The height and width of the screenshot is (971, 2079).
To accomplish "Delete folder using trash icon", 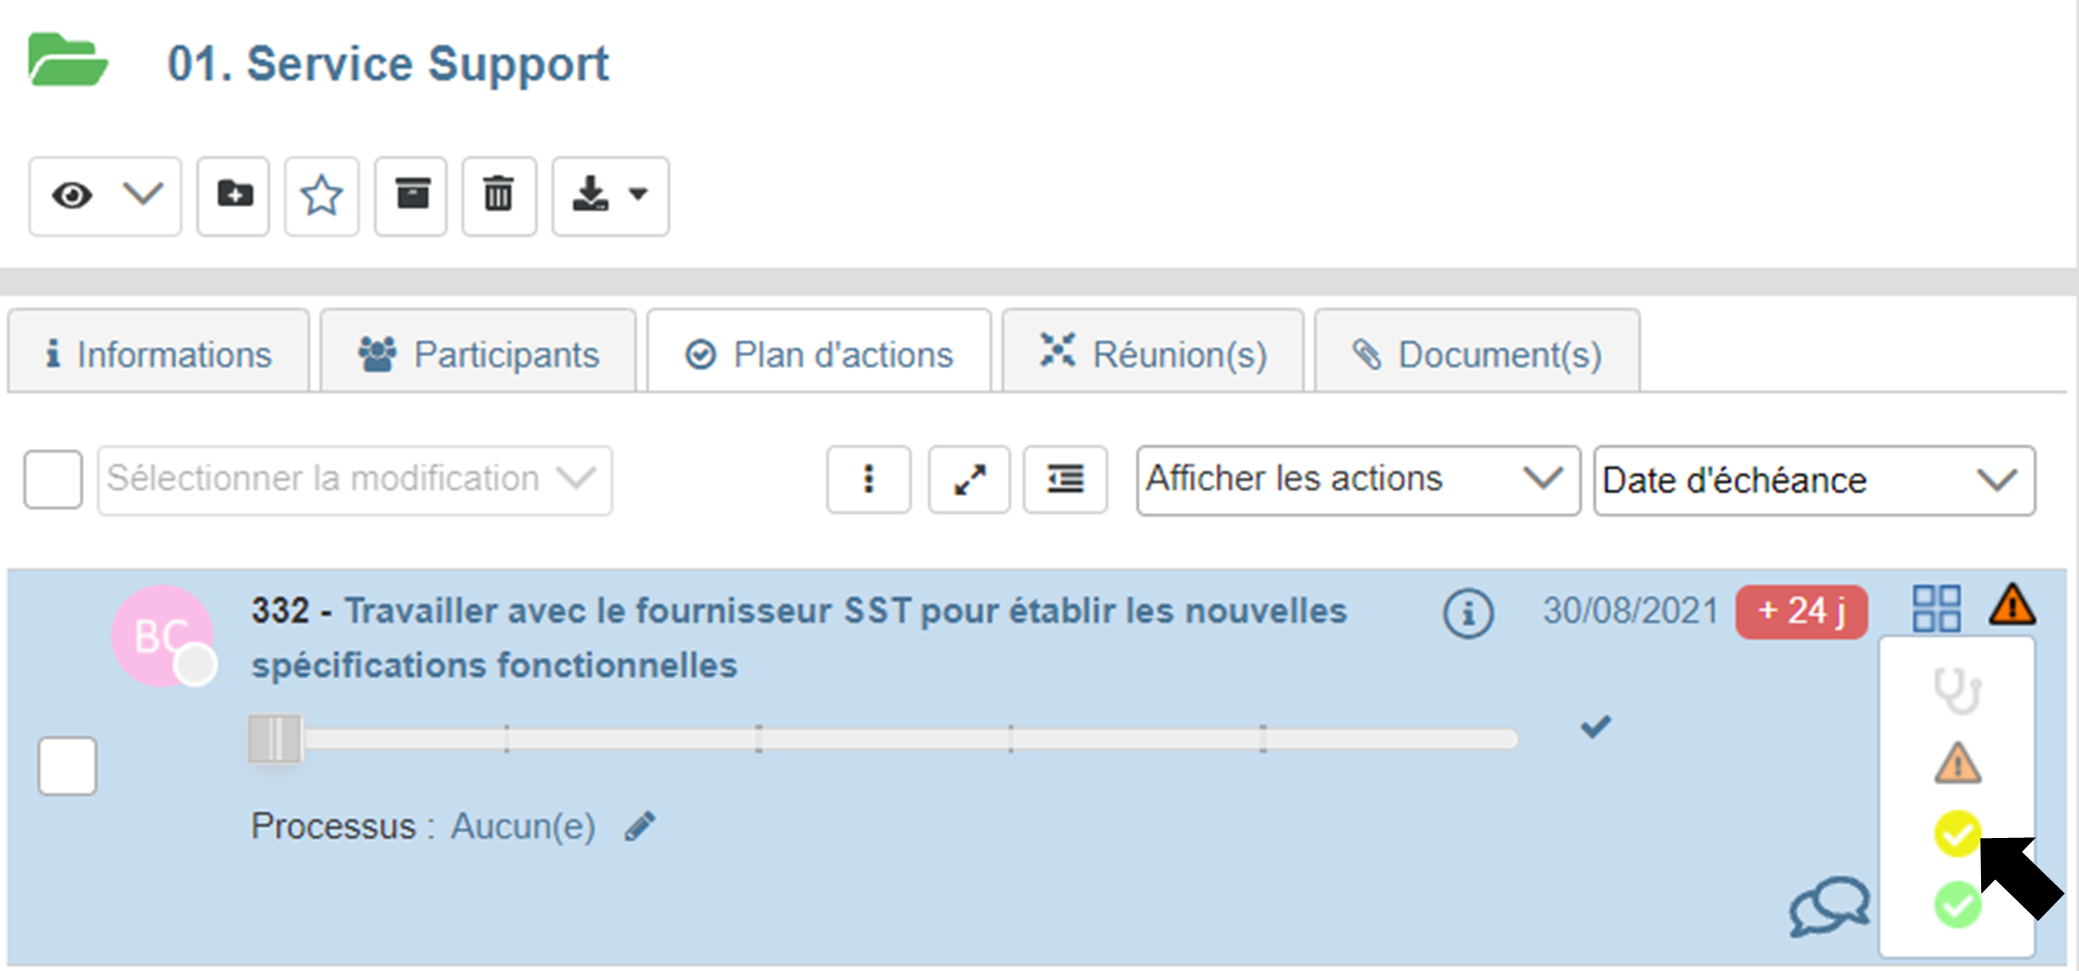I will coord(498,195).
